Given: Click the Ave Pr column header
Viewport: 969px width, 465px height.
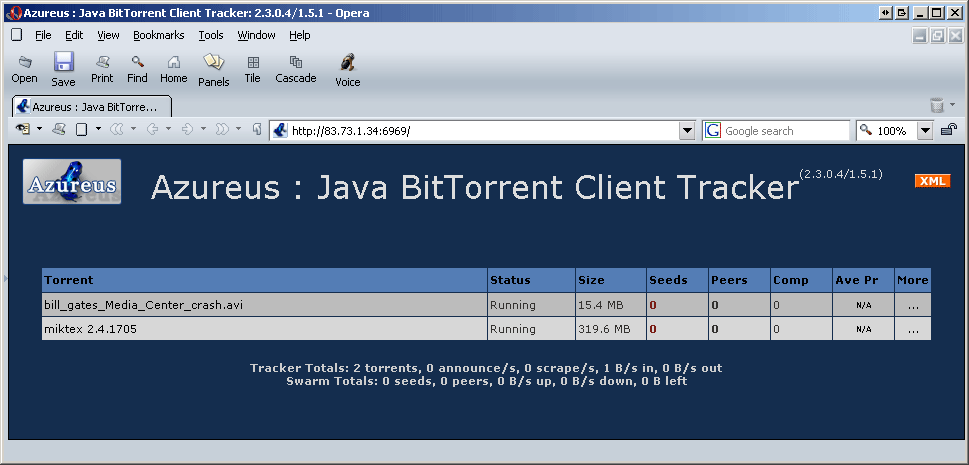Looking at the screenshot, I should pyautogui.click(x=863, y=280).
